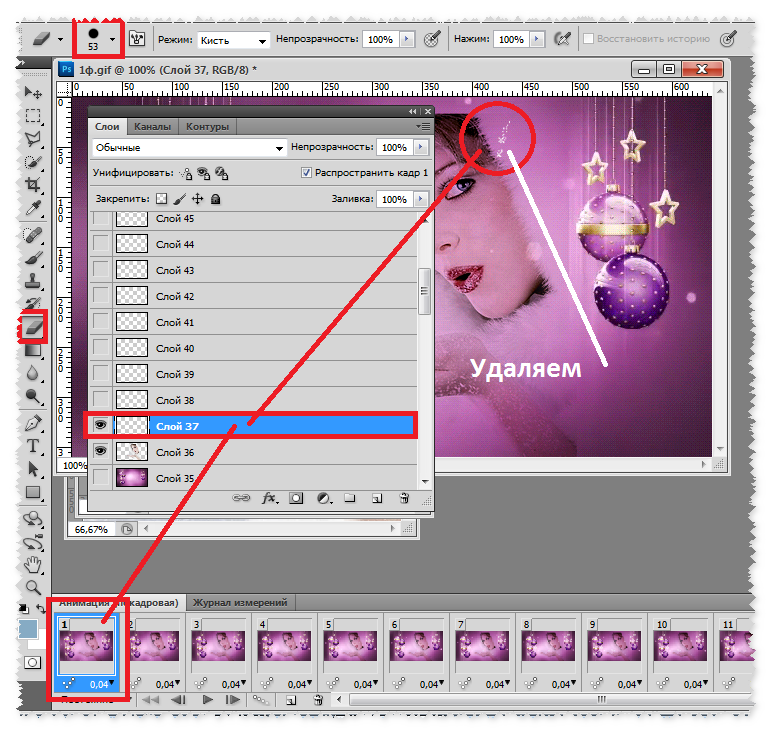Toggle lock transparent pixels
The image size is (772, 734).
pos(161,199)
